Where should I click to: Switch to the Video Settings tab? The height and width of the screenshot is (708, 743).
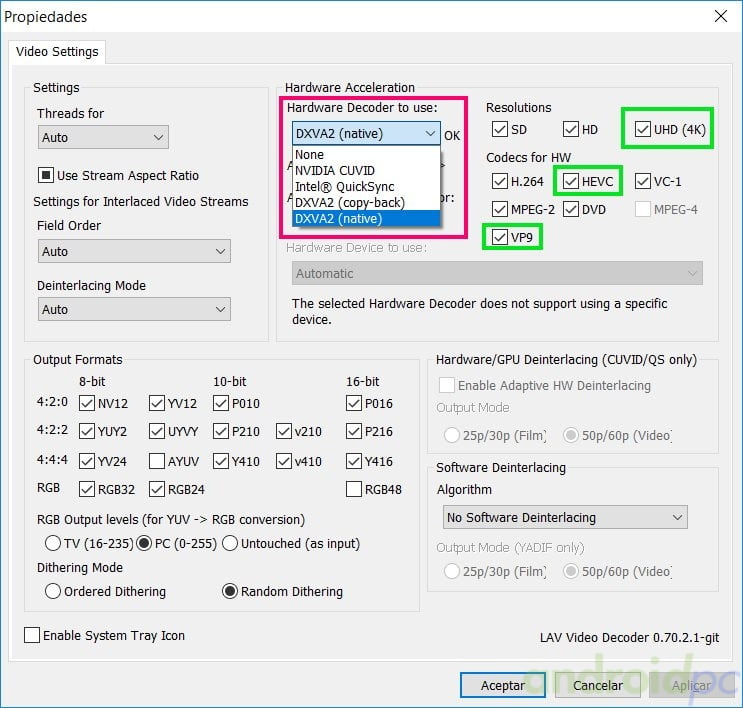[x=57, y=52]
